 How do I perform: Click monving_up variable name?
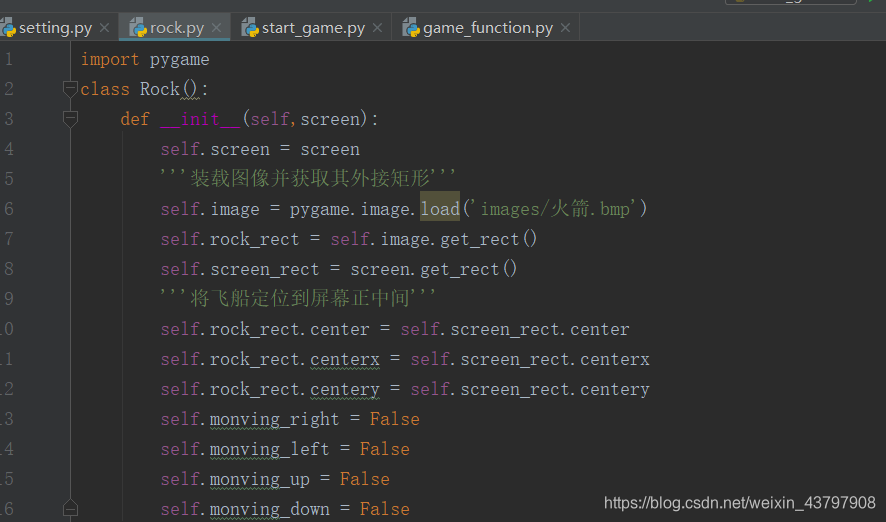click(259, 479)
